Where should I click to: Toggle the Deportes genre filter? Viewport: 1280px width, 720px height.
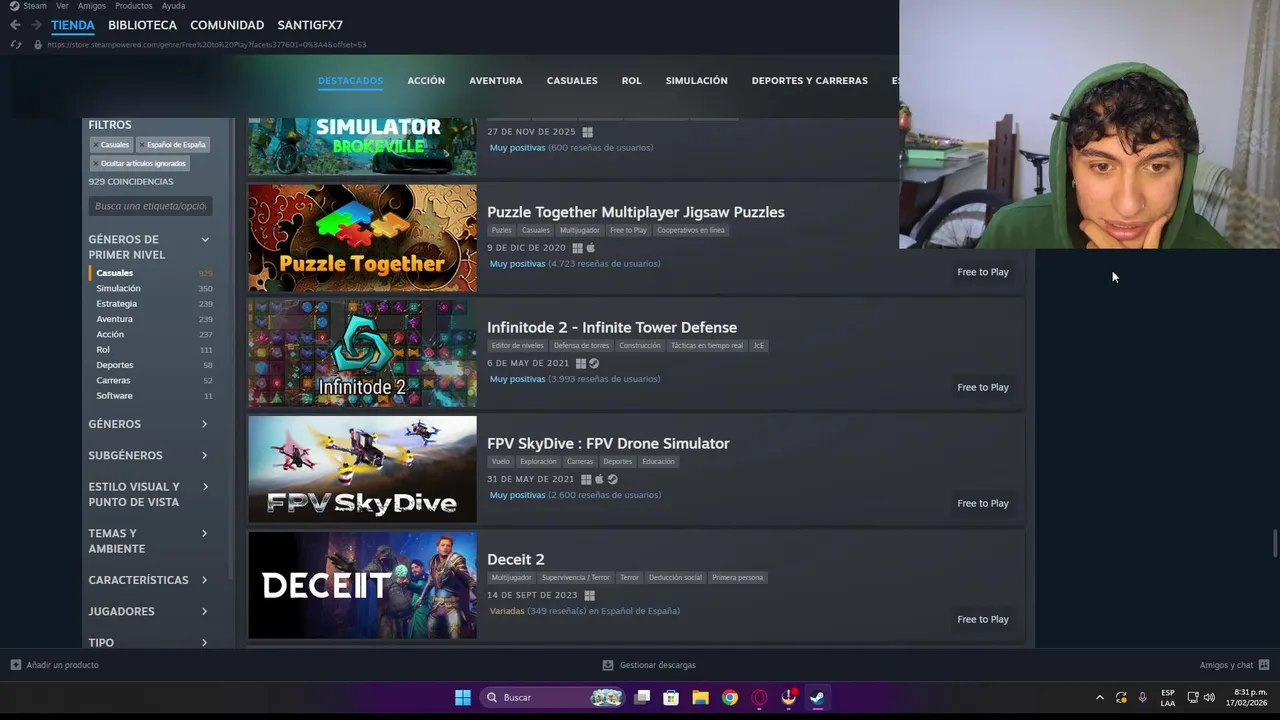pos(152,365)
